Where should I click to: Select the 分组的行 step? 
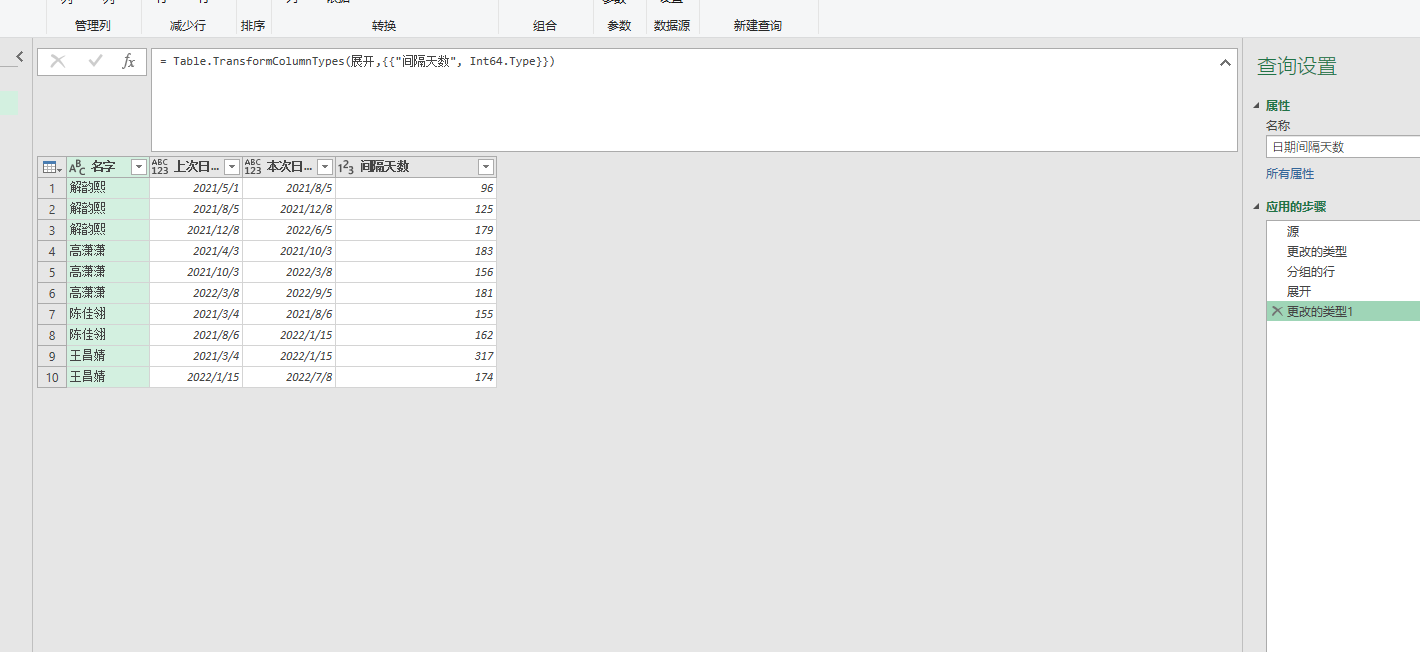(1303, 271)
